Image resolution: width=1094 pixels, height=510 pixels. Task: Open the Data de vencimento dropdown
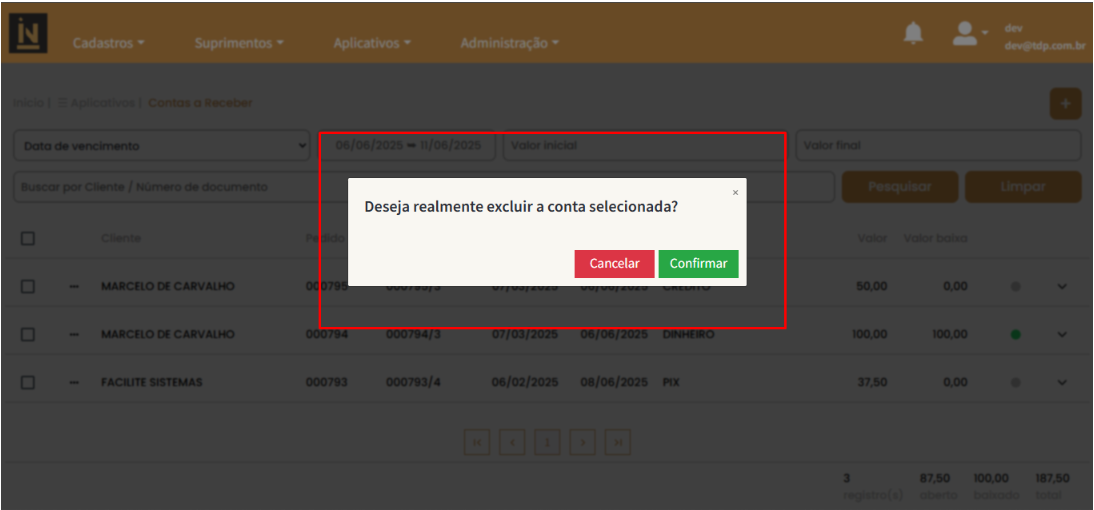[162, 146]
